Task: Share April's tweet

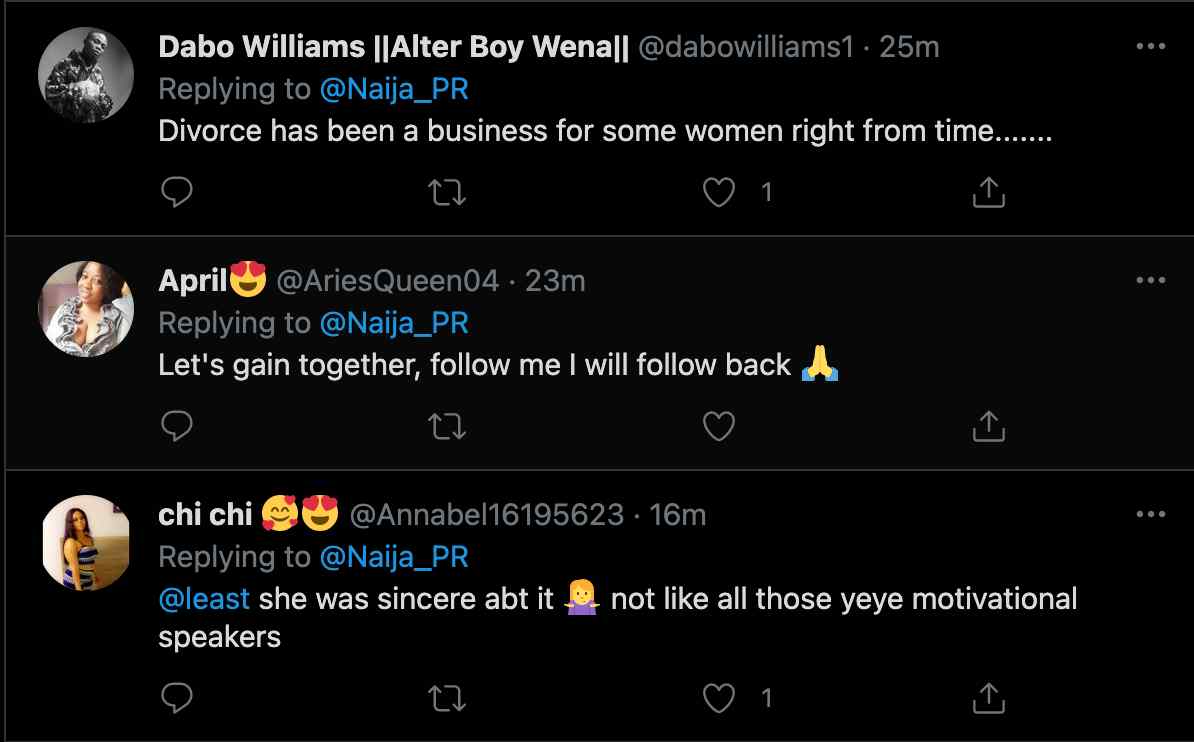Action: pyautogui.click(x=988, y=426)
